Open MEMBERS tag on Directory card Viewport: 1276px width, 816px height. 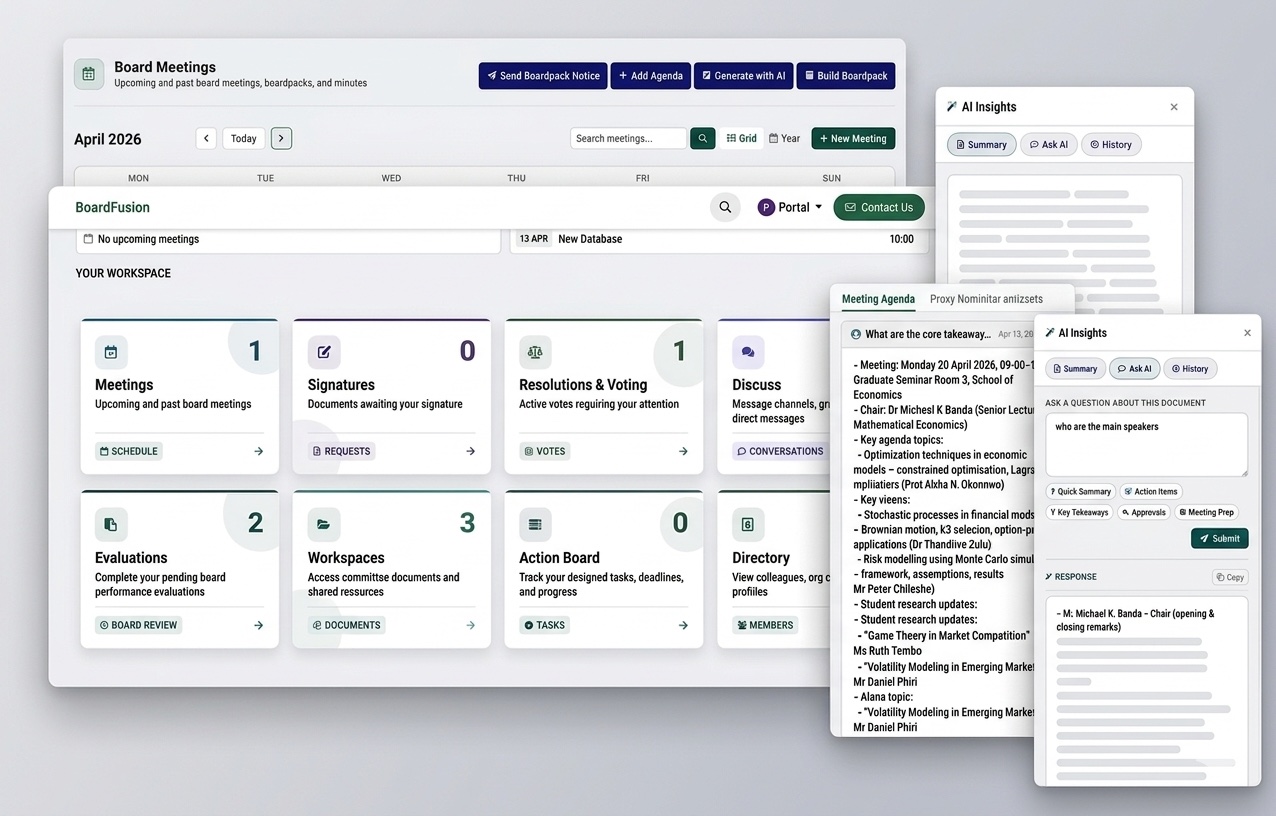point(766,625)
